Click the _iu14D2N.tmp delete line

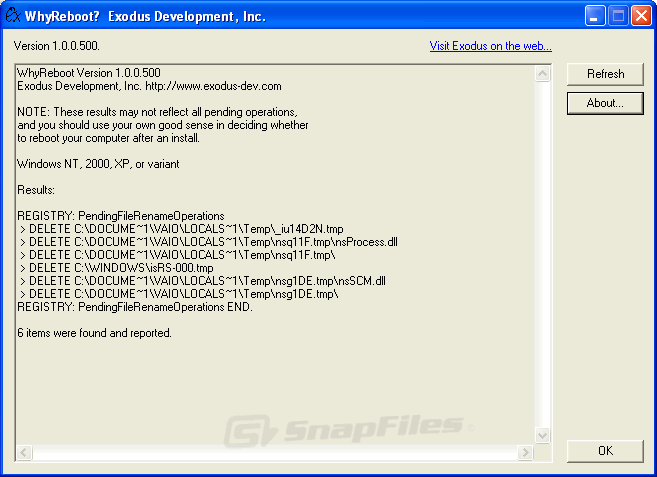tap(181, 229)
